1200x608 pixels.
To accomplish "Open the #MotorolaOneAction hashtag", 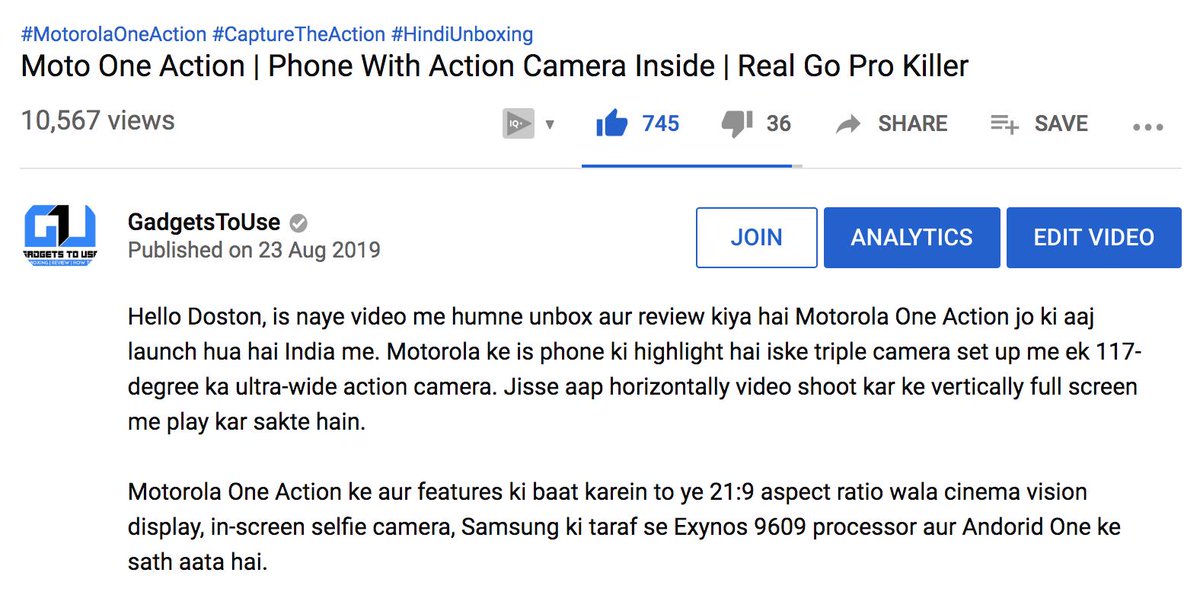I will [x=114, y=34].
